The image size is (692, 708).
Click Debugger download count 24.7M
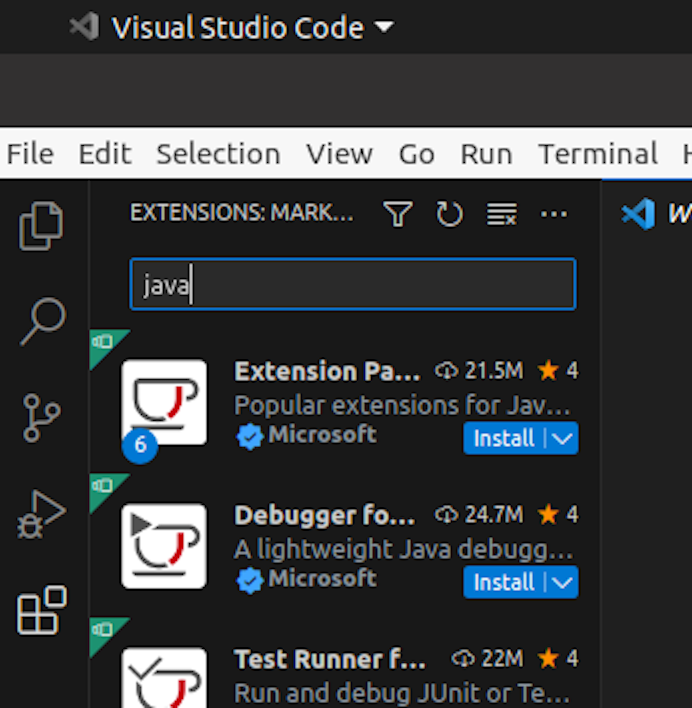click(x=479, y=514)
